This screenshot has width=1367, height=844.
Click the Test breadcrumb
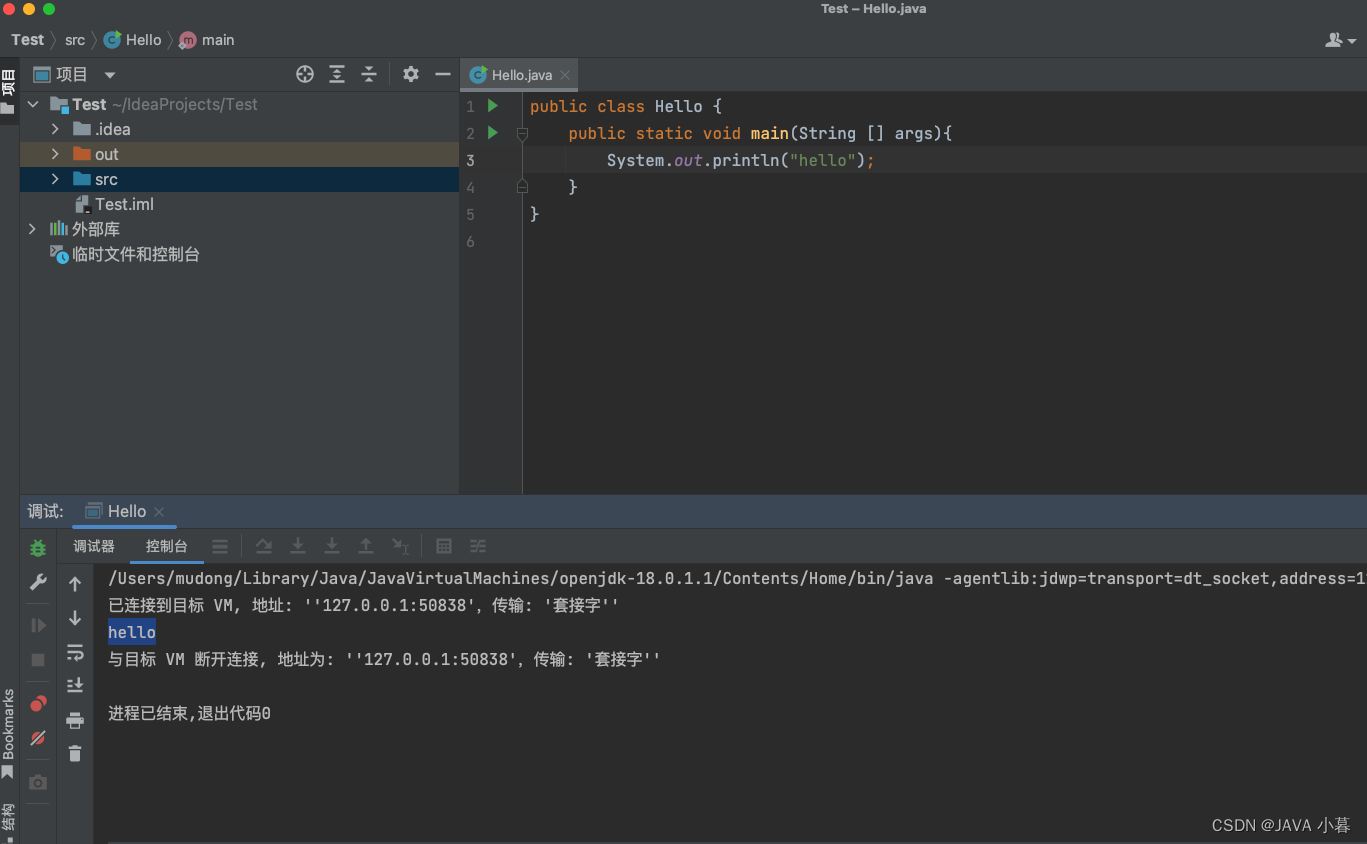click(27, 40)
